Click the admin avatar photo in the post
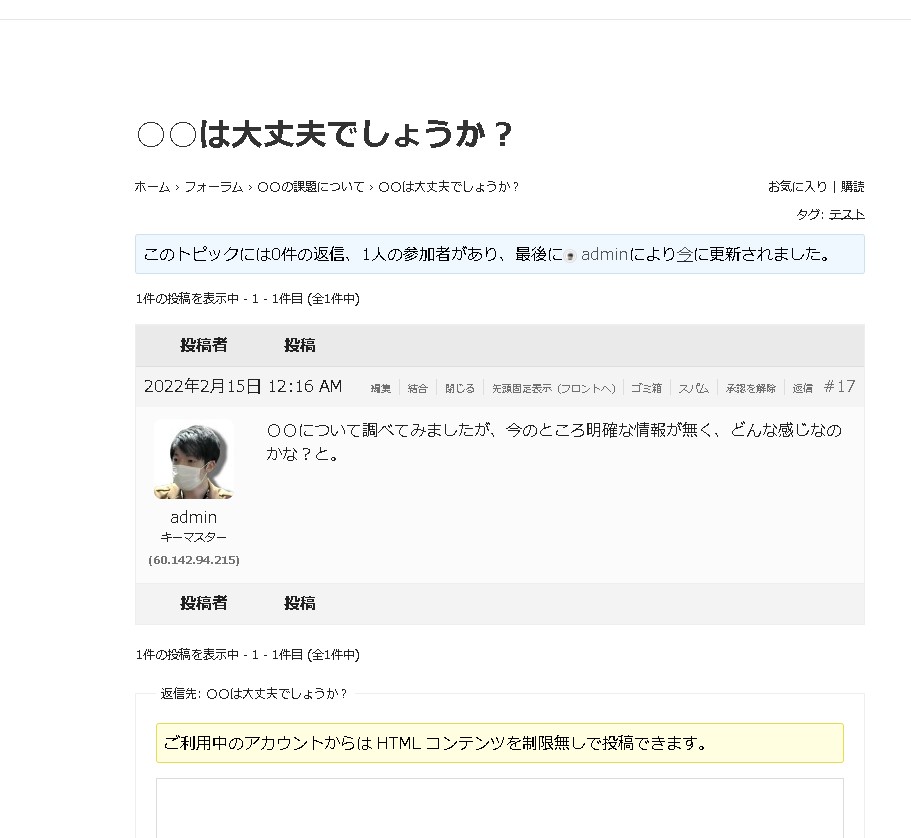This screenshot has height=838, width=911. (194, 459)
